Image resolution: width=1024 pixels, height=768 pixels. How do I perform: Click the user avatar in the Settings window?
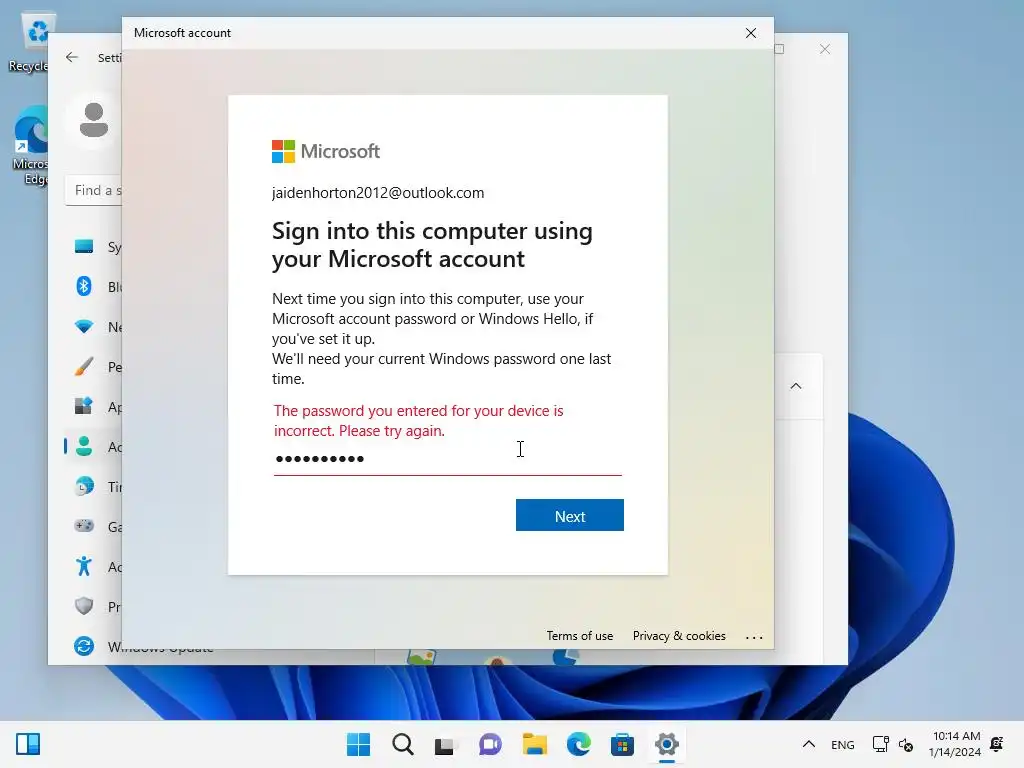point(93,120)
